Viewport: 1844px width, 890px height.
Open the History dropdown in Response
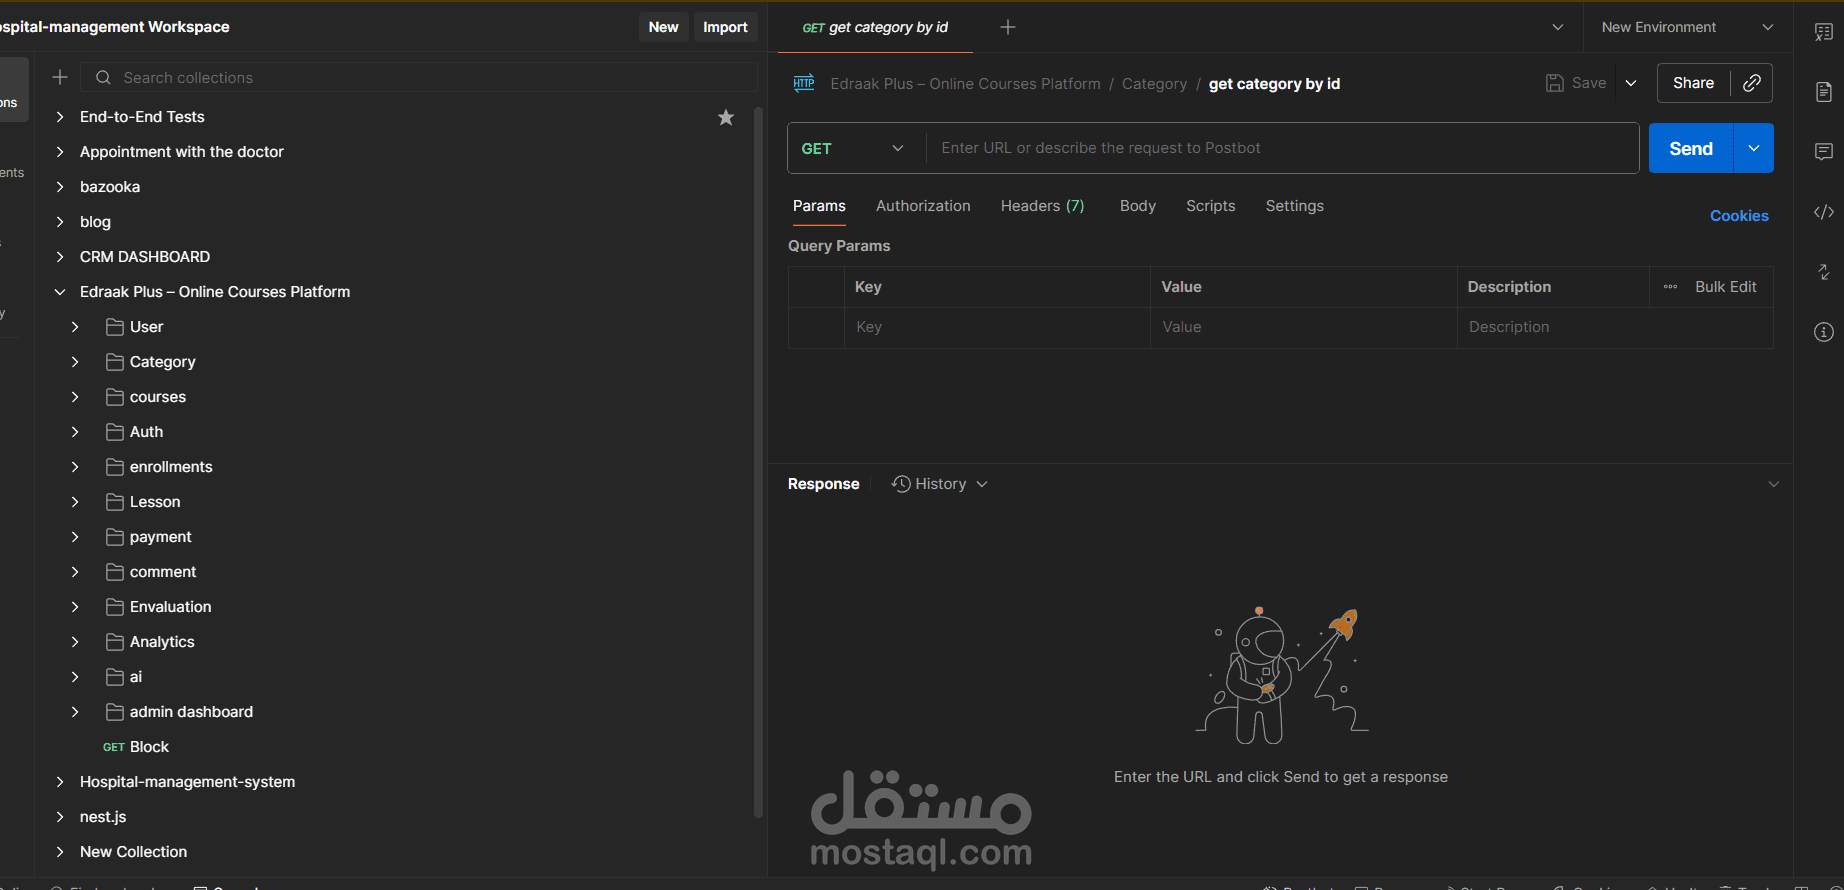(940, 484)
